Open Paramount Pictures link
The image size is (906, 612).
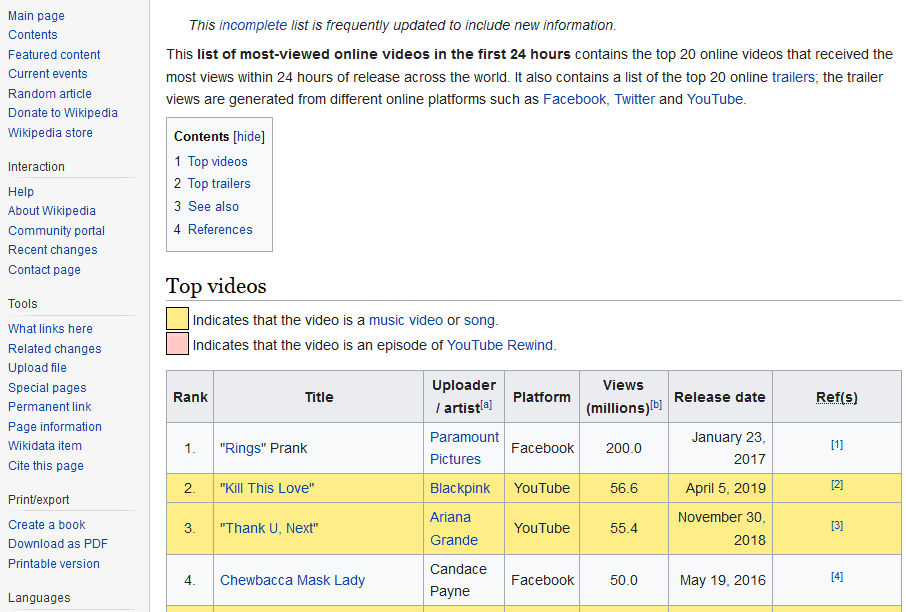pyautogui.click(x=464, y=448)
